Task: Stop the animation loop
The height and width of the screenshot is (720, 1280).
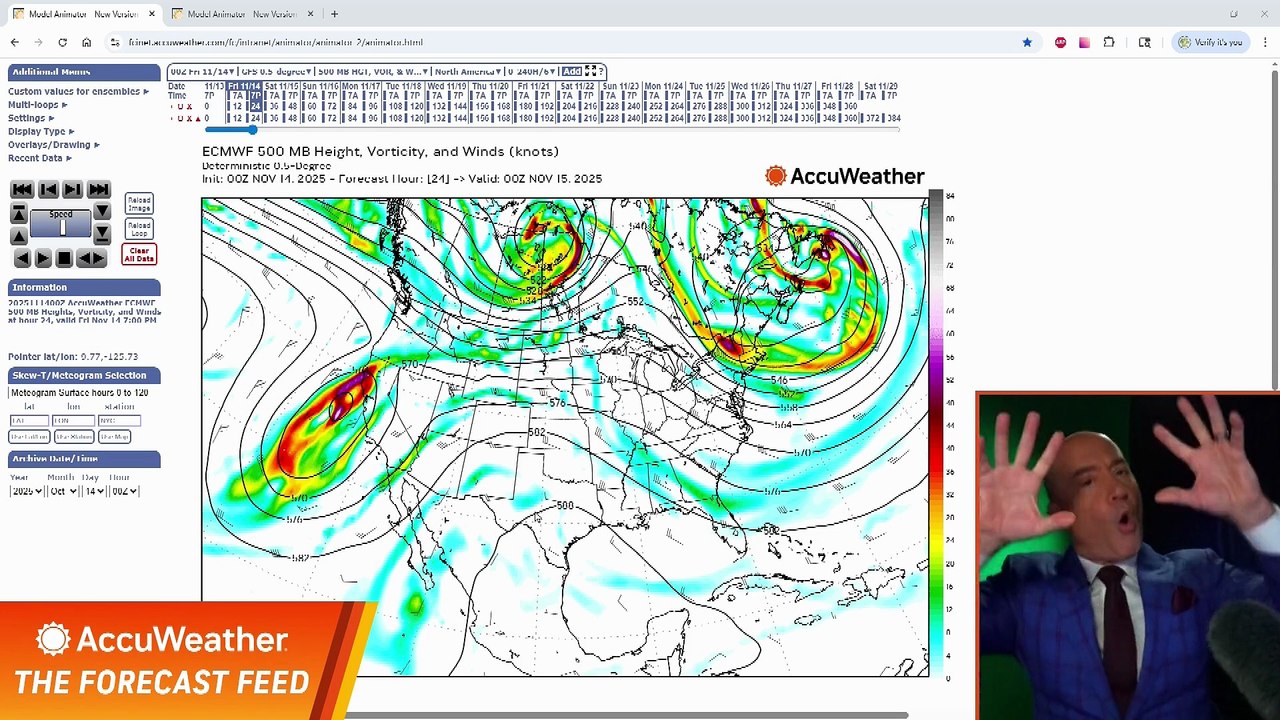Action: pos(64,258)
